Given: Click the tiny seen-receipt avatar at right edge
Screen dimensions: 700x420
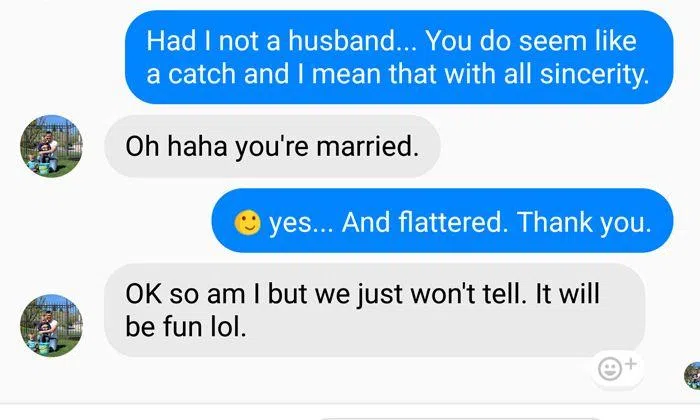Looking at the screenshot, I should pyautogui.click(x=692, y=376).
